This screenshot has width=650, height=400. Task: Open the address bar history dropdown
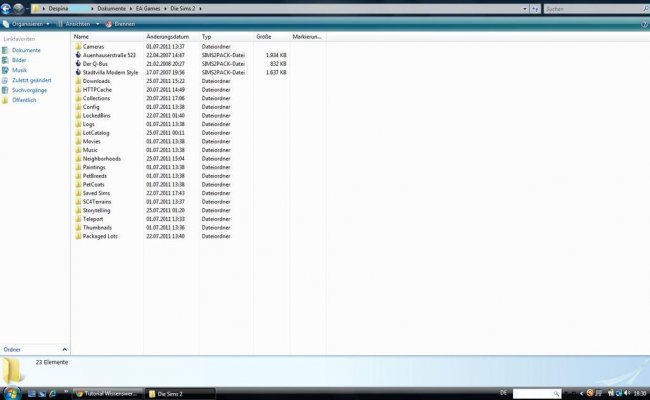tap(525, 9)
